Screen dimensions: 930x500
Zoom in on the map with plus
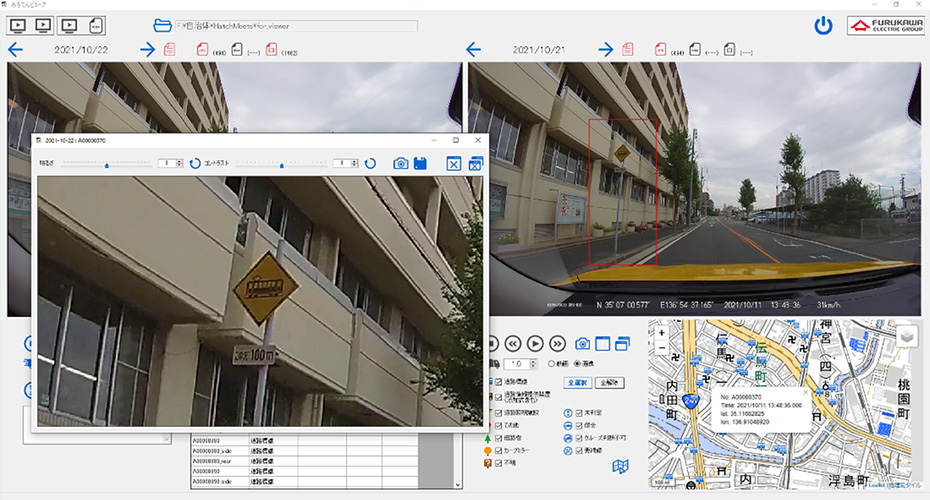click(x=661, y=332)
